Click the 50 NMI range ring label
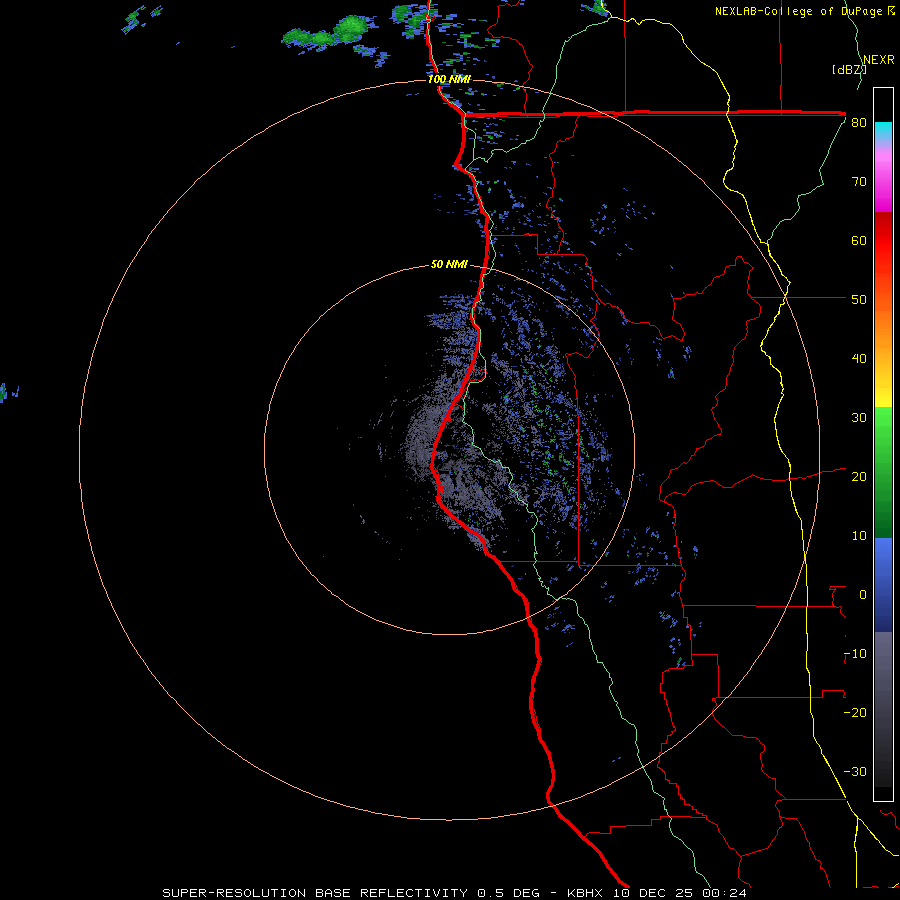Screen dimensions: 900x900 tap(449, 265)
